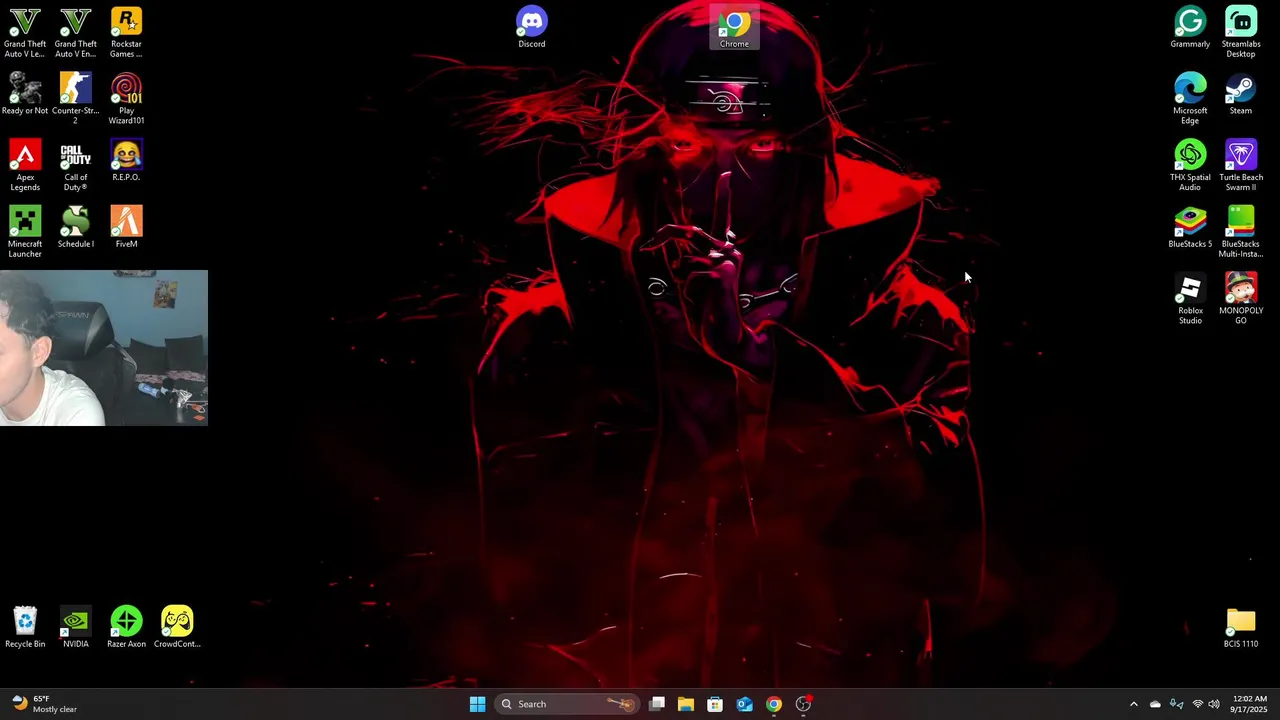
Task: Click the webcam overlay thumbnail
Action: click(x=104, y=348)
